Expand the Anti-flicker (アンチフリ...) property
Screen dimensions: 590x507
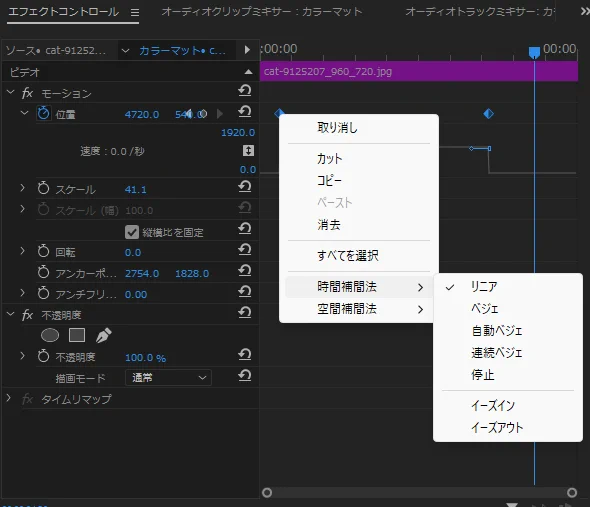22,292
